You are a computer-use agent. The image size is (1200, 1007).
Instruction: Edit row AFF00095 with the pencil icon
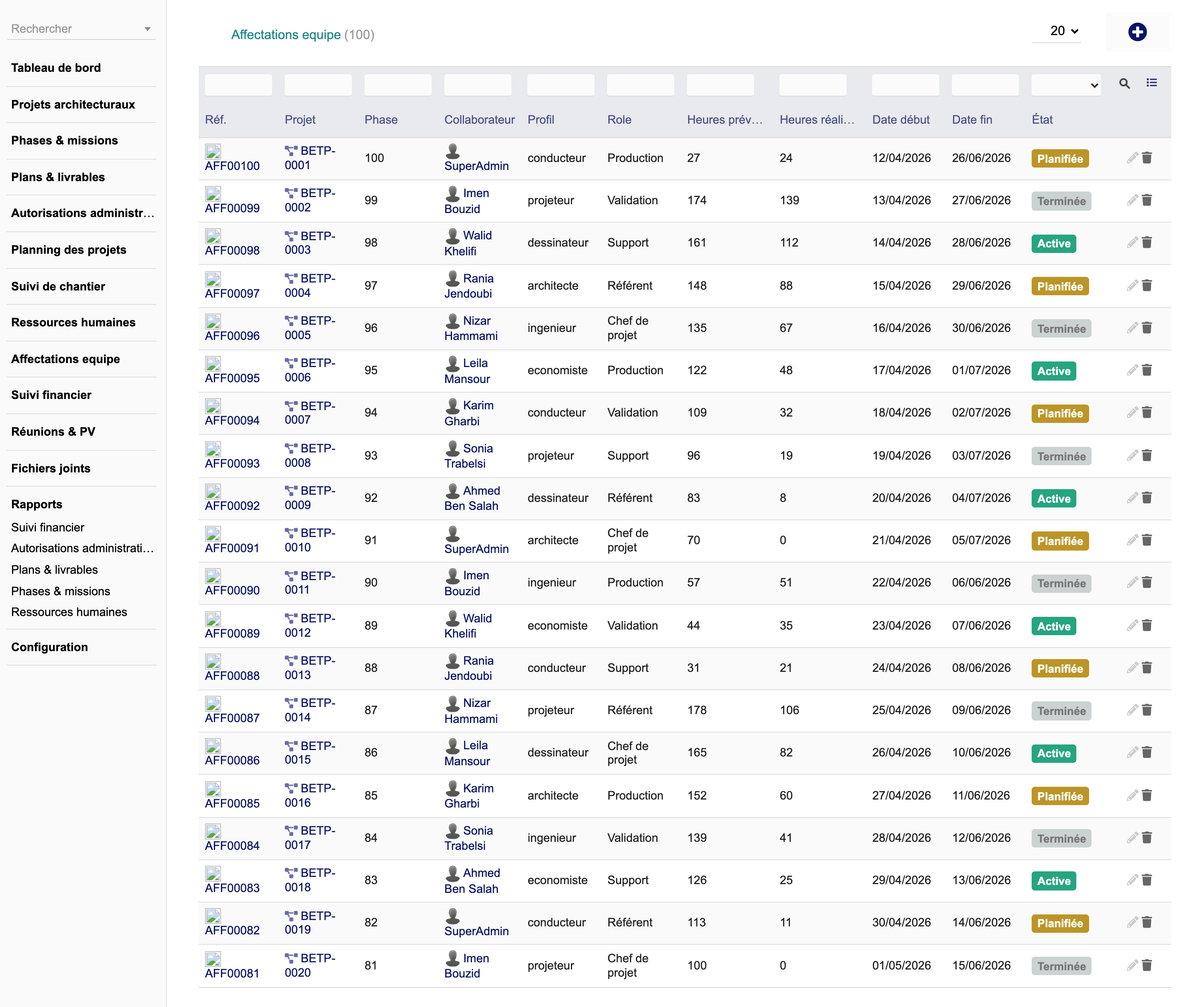coord(1132,370)
